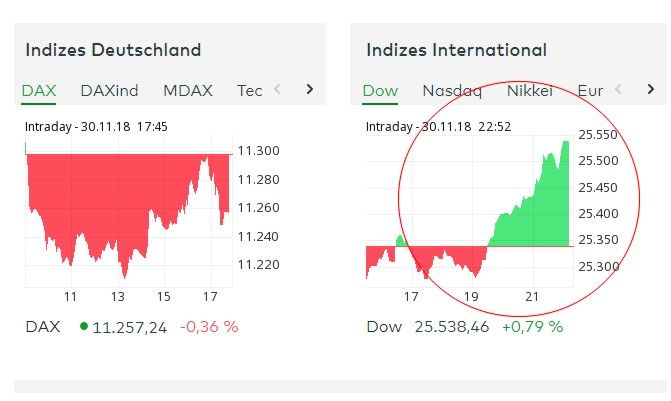This screenshot has width=671, height=401.
Task: Click right arrow in Indizes International tabs
Action: tap(651, 90)
